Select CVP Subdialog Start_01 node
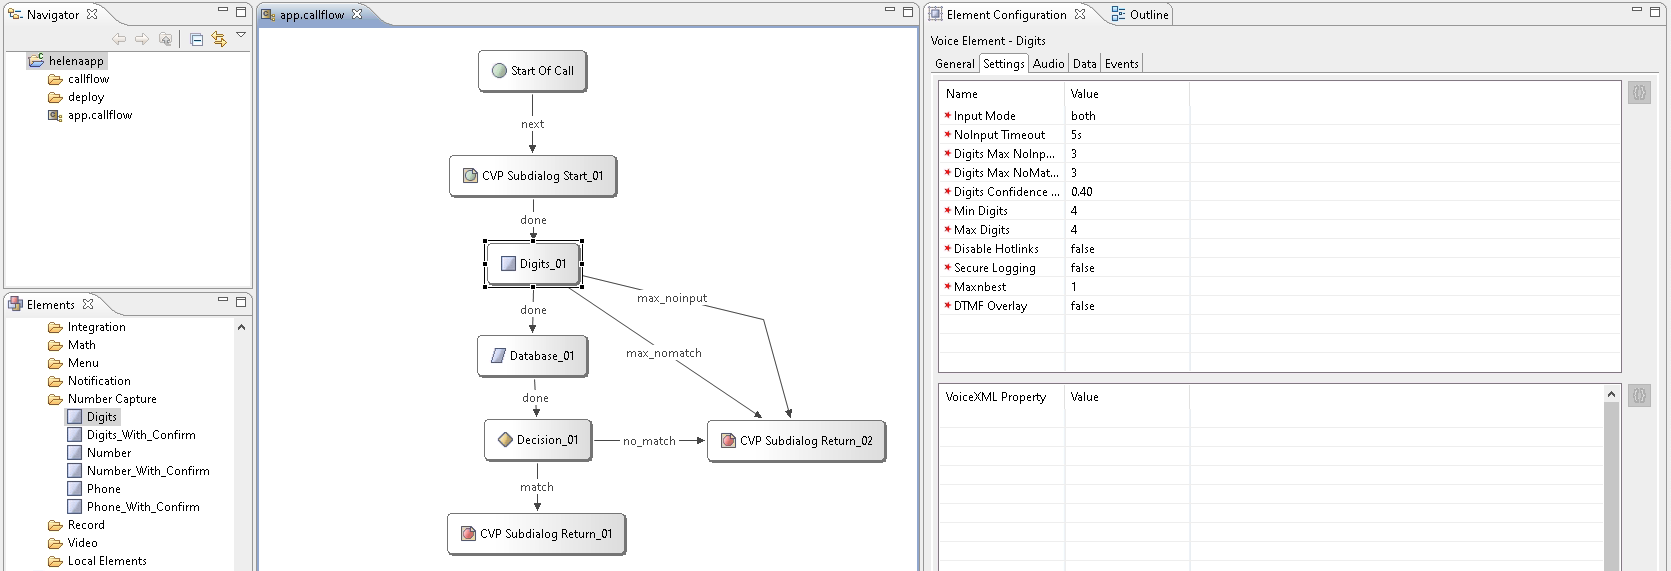Viewport: 1671px width, 571px height. pyautogui.click(x=532, y=176)
